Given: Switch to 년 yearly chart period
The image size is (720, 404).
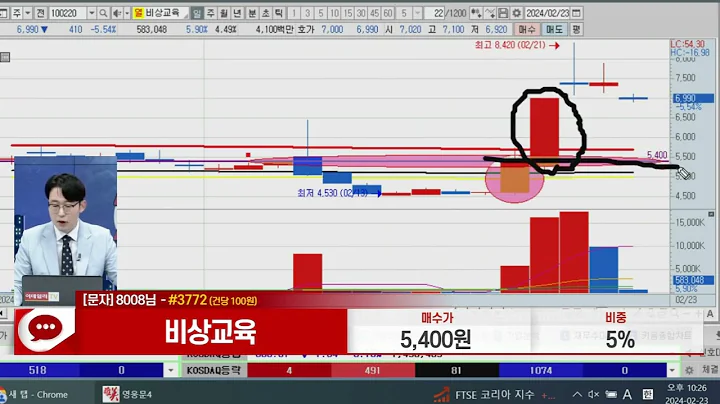Looking at the screenshot, I should point(237,13).
